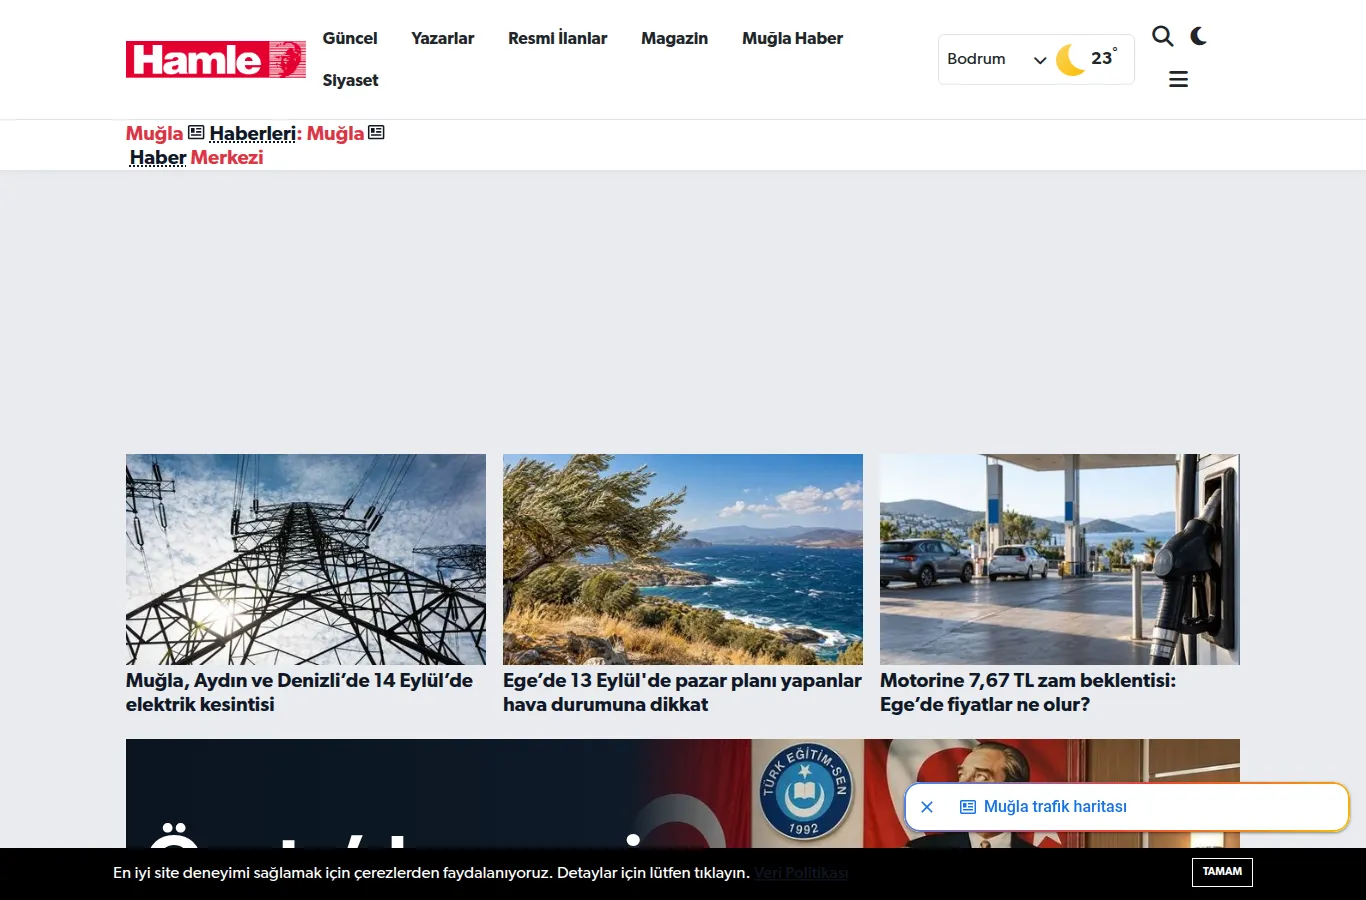Click the Hamle logo
The height and width of the screenshot is (900, 1366).
215,59
